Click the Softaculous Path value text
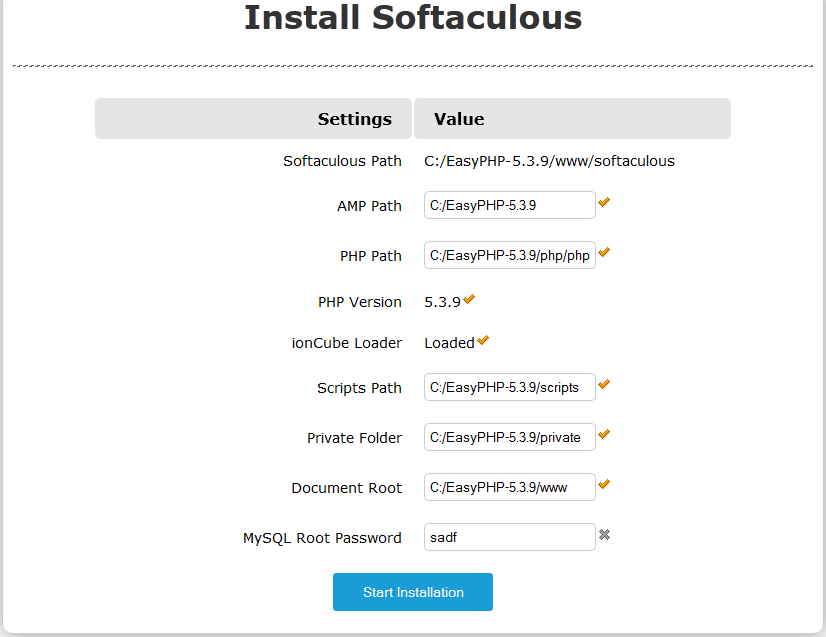This screenshot has height=637, width=826. [549, 161]
